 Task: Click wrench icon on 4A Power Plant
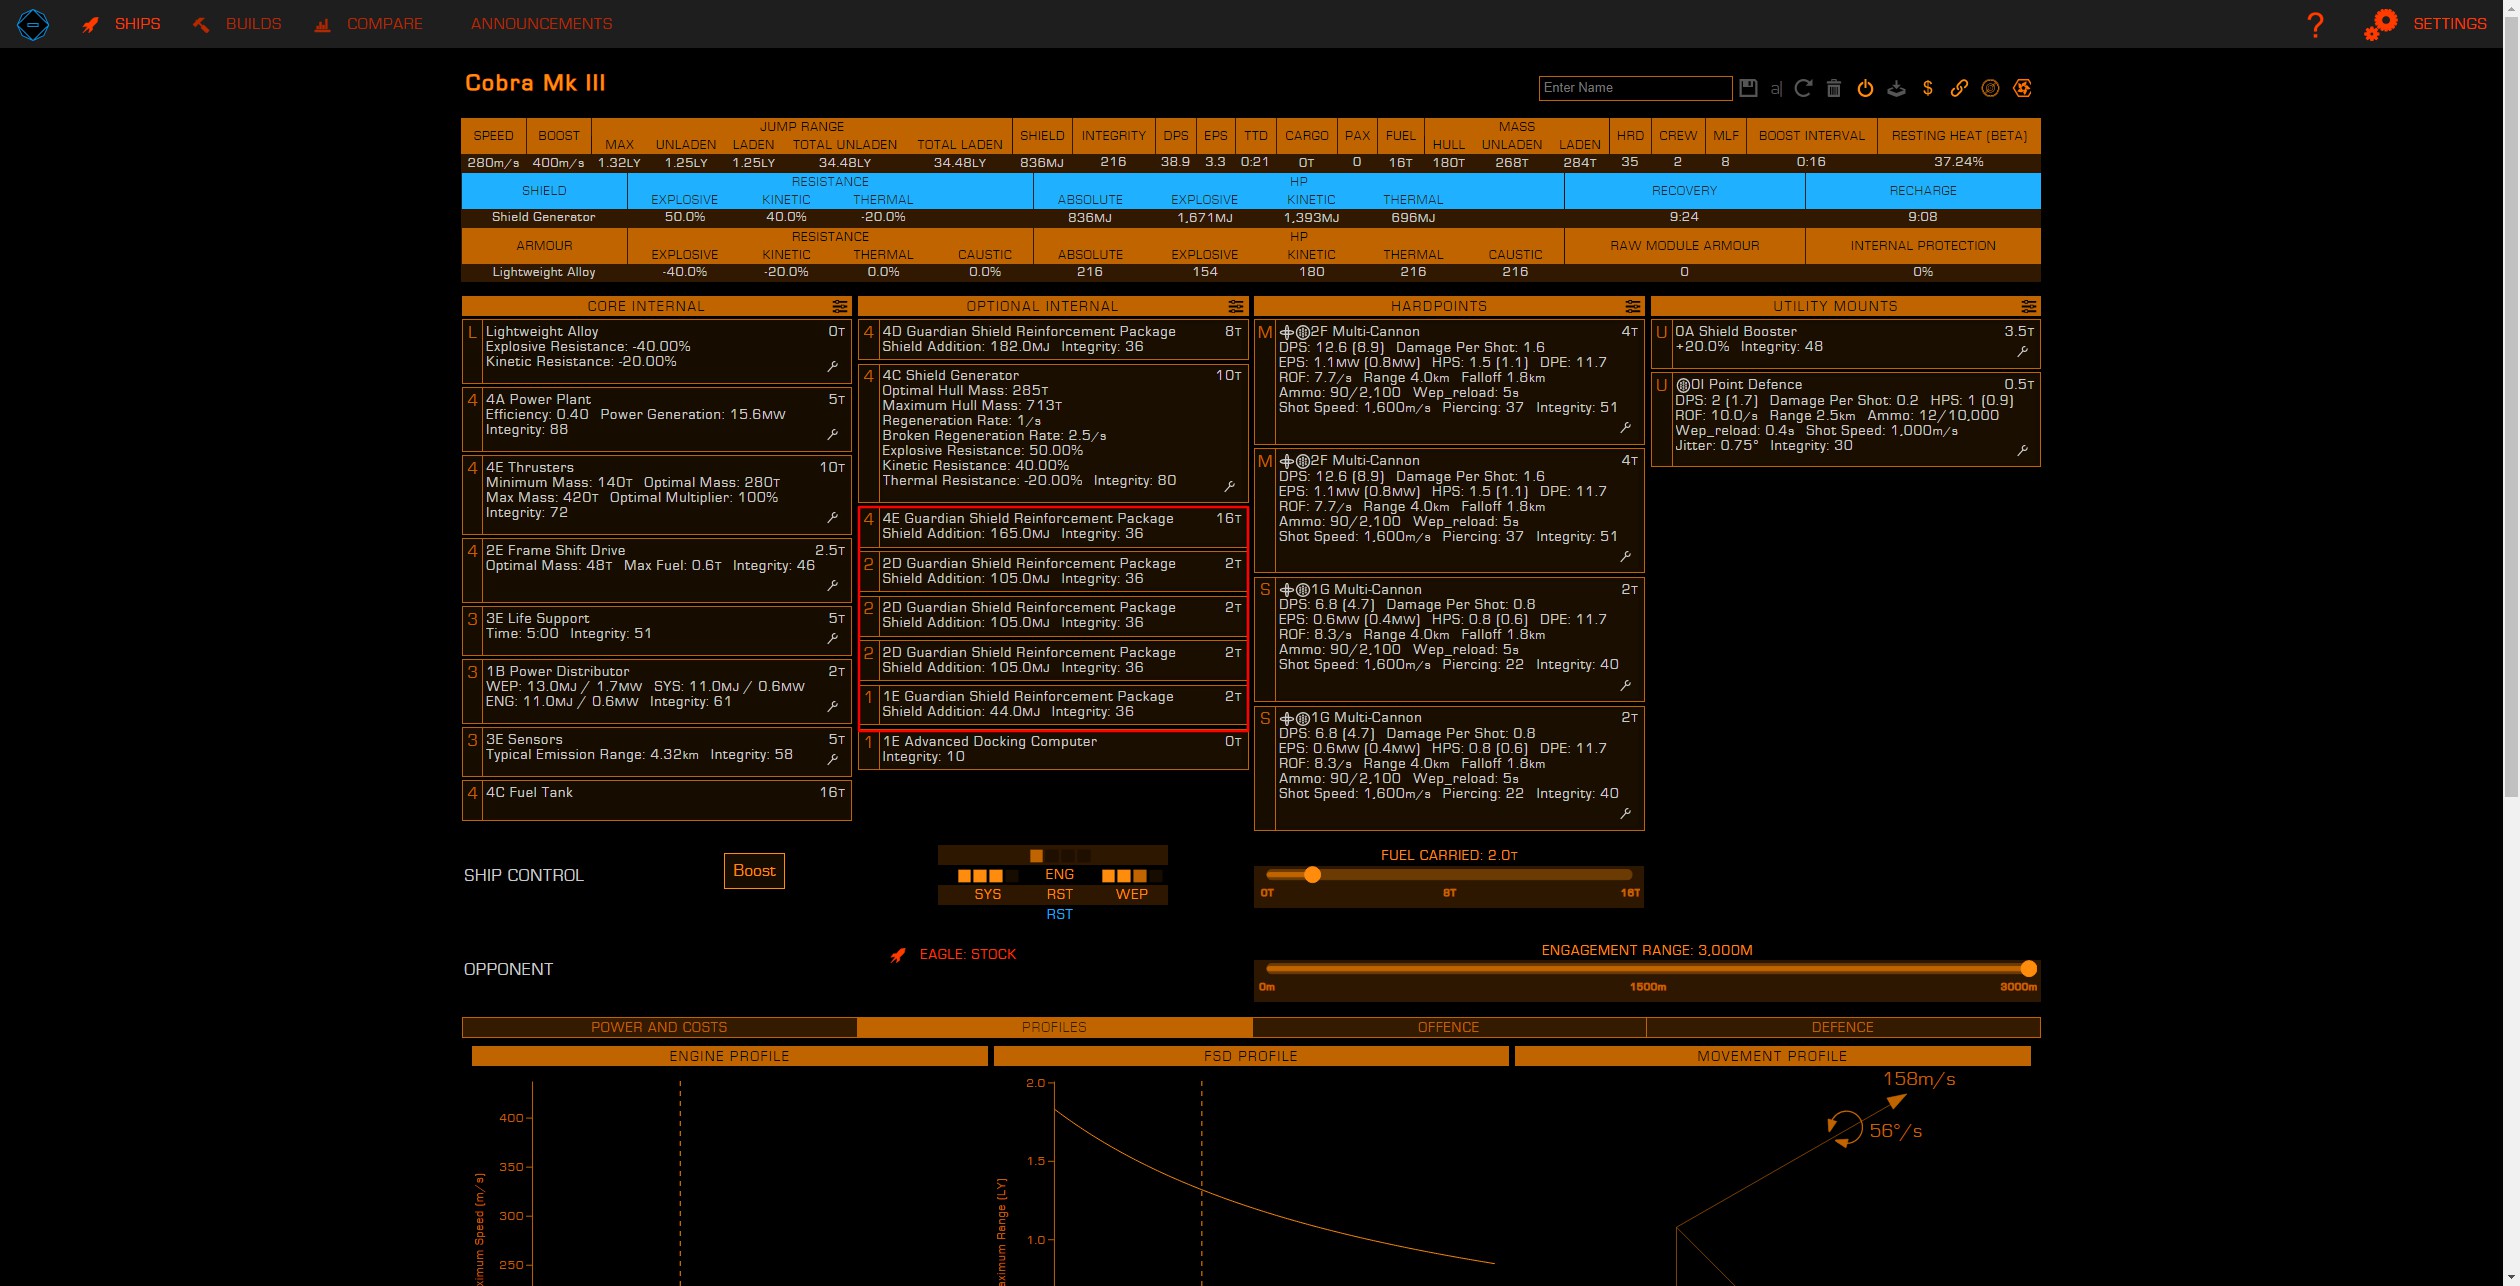[832, 435]
